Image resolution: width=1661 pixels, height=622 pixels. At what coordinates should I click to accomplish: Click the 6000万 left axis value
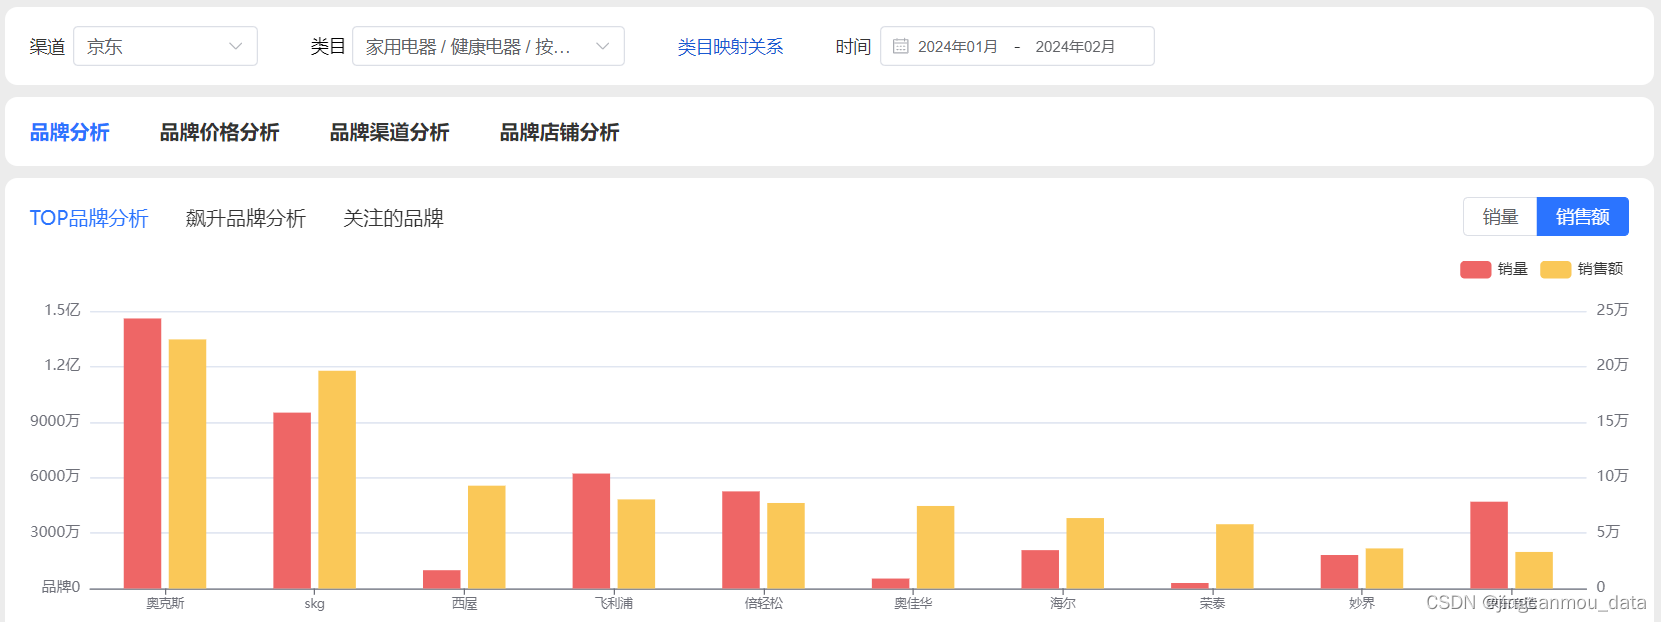55,476
